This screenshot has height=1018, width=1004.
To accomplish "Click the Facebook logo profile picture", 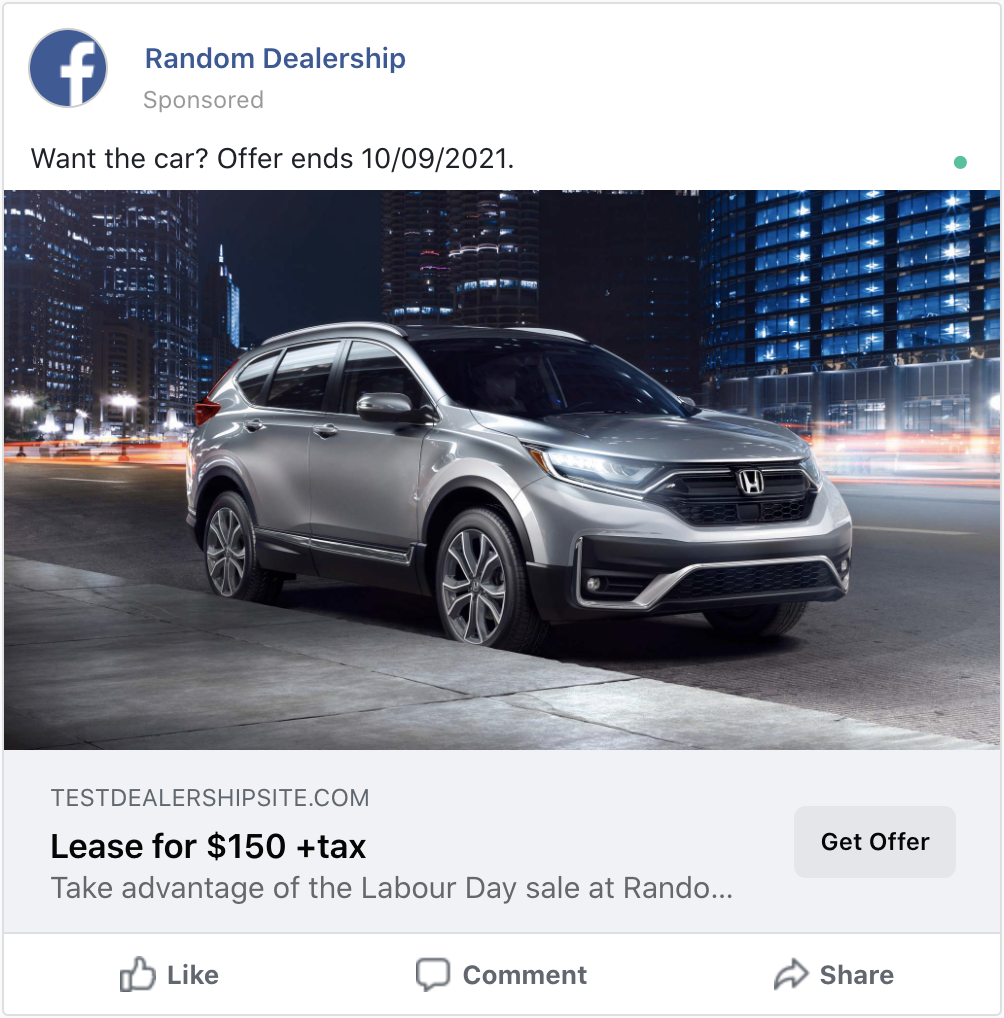I will pos(68,68).
